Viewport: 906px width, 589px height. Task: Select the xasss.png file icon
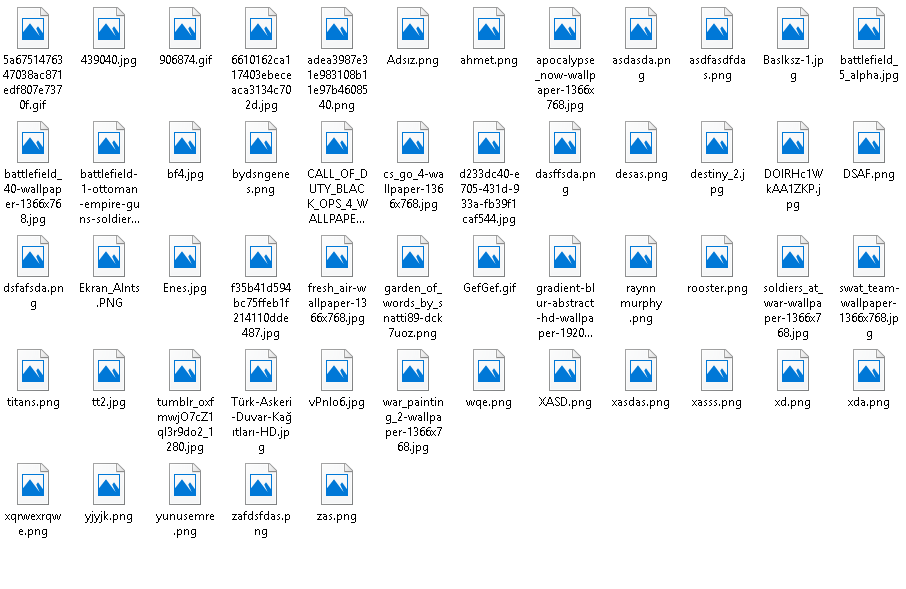pos(716,371)
